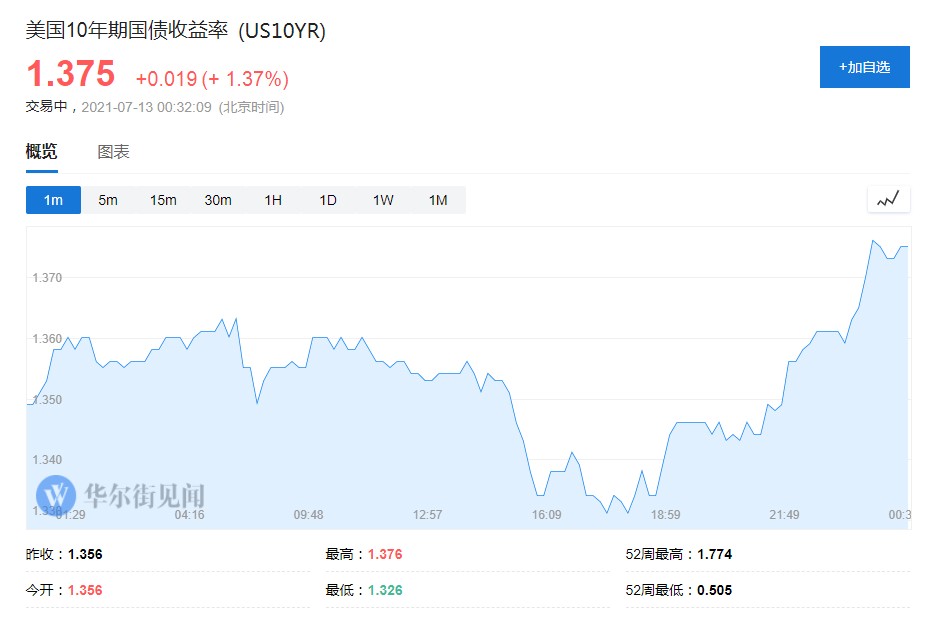Click the chart style line icon
This screenshot has width=927, height=624.
(888, 199)
